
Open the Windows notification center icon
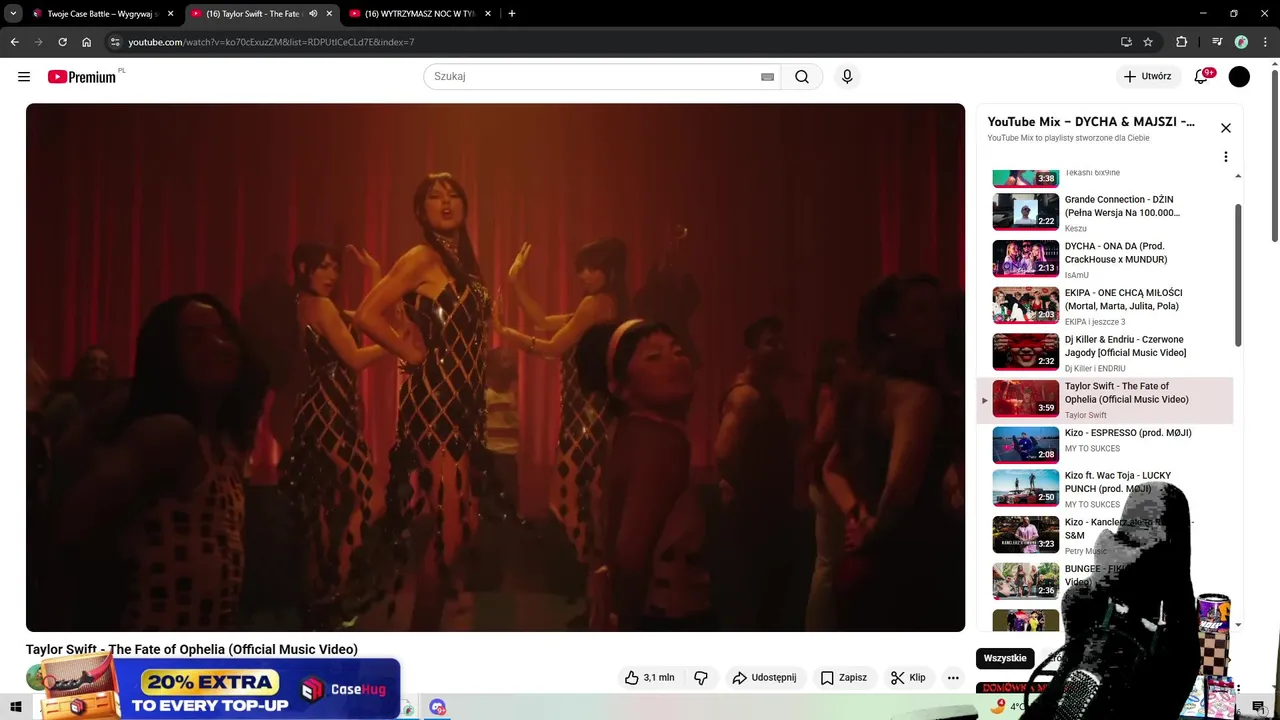[1258, 707]
